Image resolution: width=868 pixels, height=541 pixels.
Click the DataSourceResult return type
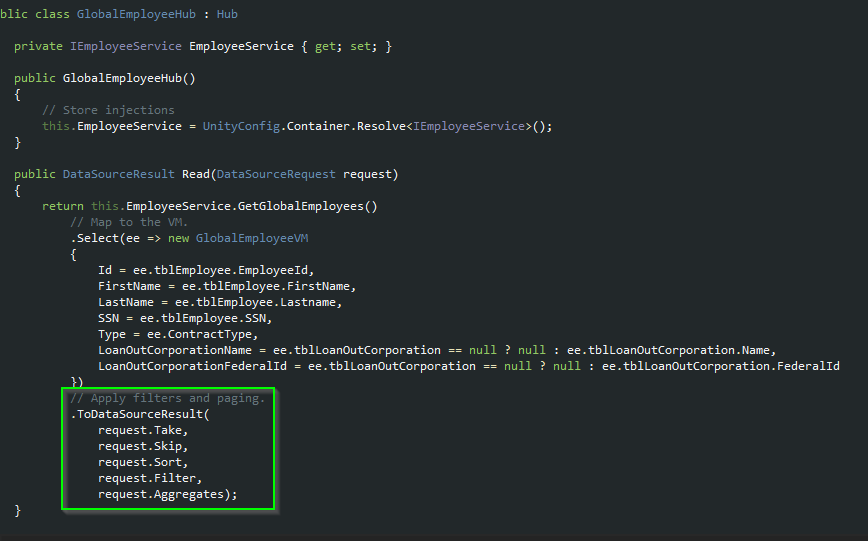tap(118, 174)
